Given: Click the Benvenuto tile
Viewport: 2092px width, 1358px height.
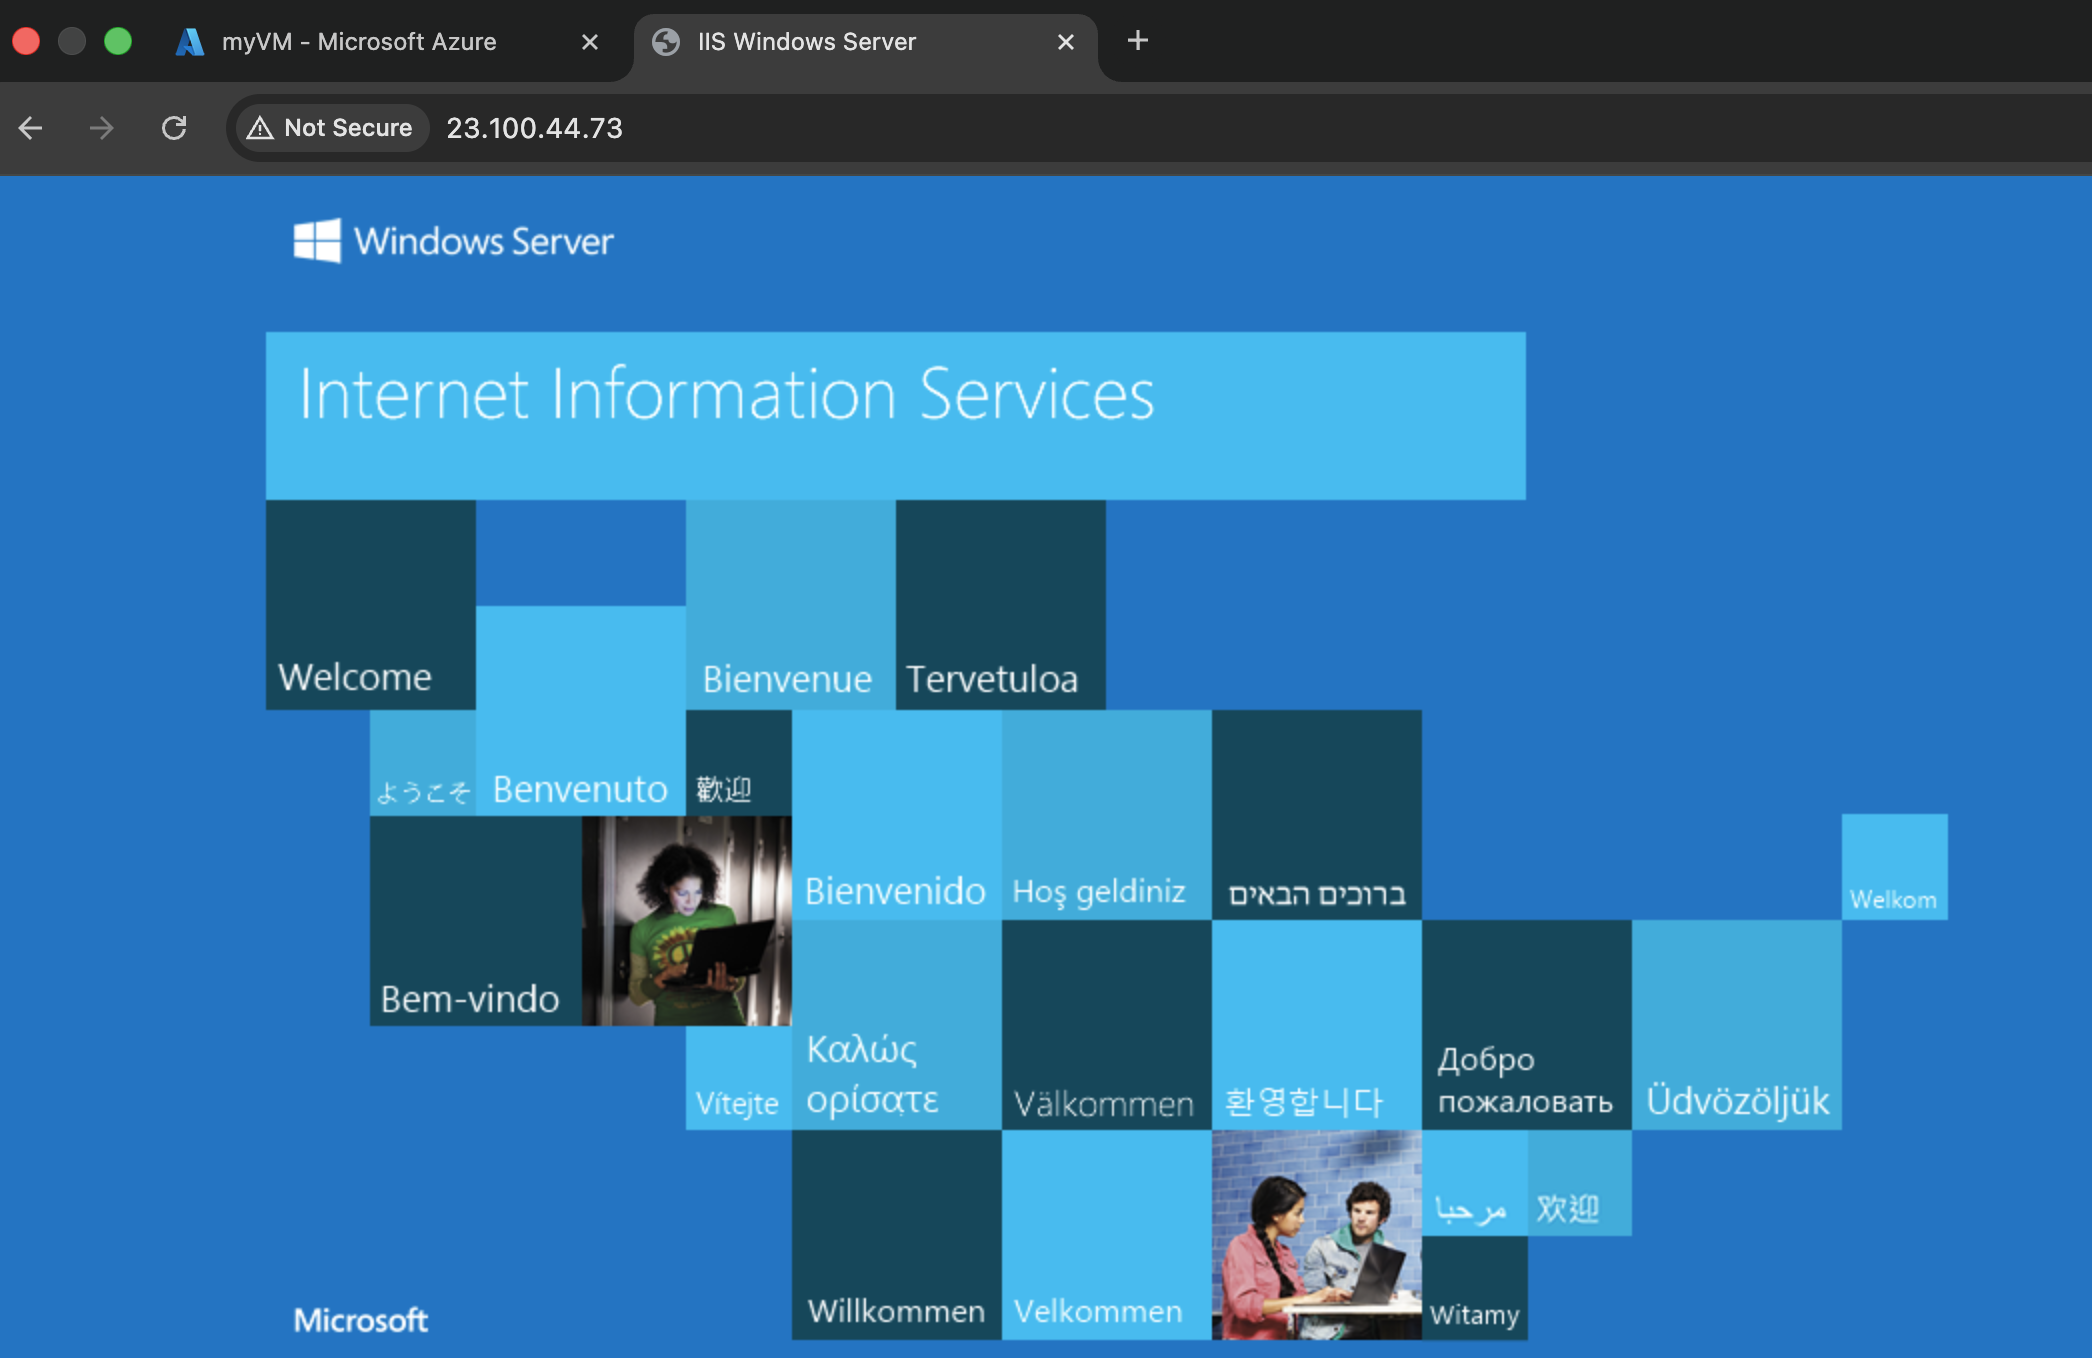Looking at the screenshot, I should [x=581, y=711].
